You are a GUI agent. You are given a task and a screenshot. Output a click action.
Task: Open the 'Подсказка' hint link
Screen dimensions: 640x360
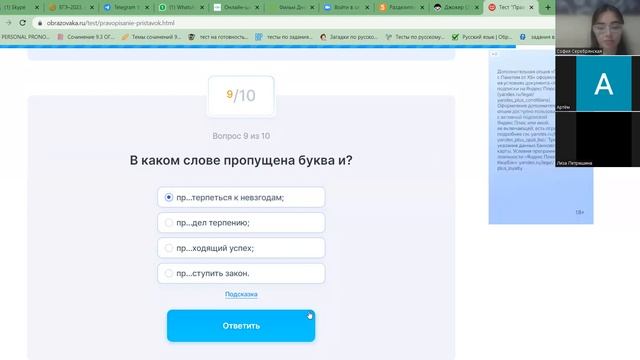point(241,294)
